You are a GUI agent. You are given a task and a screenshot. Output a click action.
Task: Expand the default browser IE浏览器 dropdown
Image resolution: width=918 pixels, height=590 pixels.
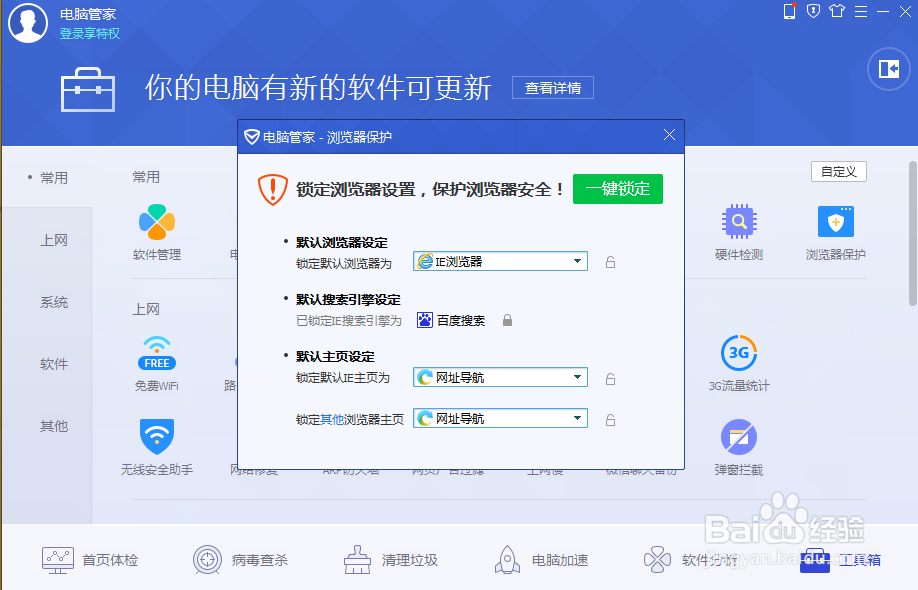coord(500,262)
